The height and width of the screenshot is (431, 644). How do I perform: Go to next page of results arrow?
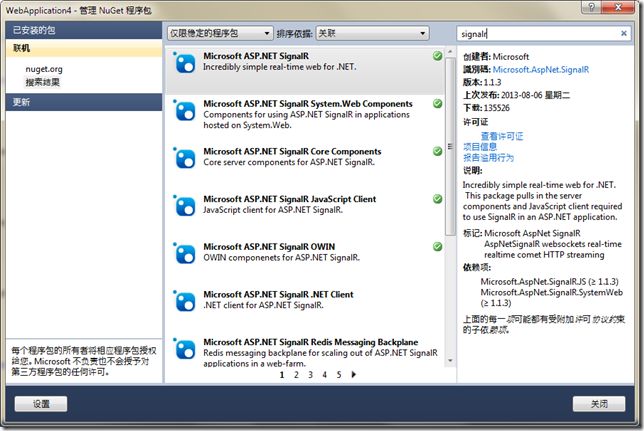pyautogui.click(x=354, y=374)
